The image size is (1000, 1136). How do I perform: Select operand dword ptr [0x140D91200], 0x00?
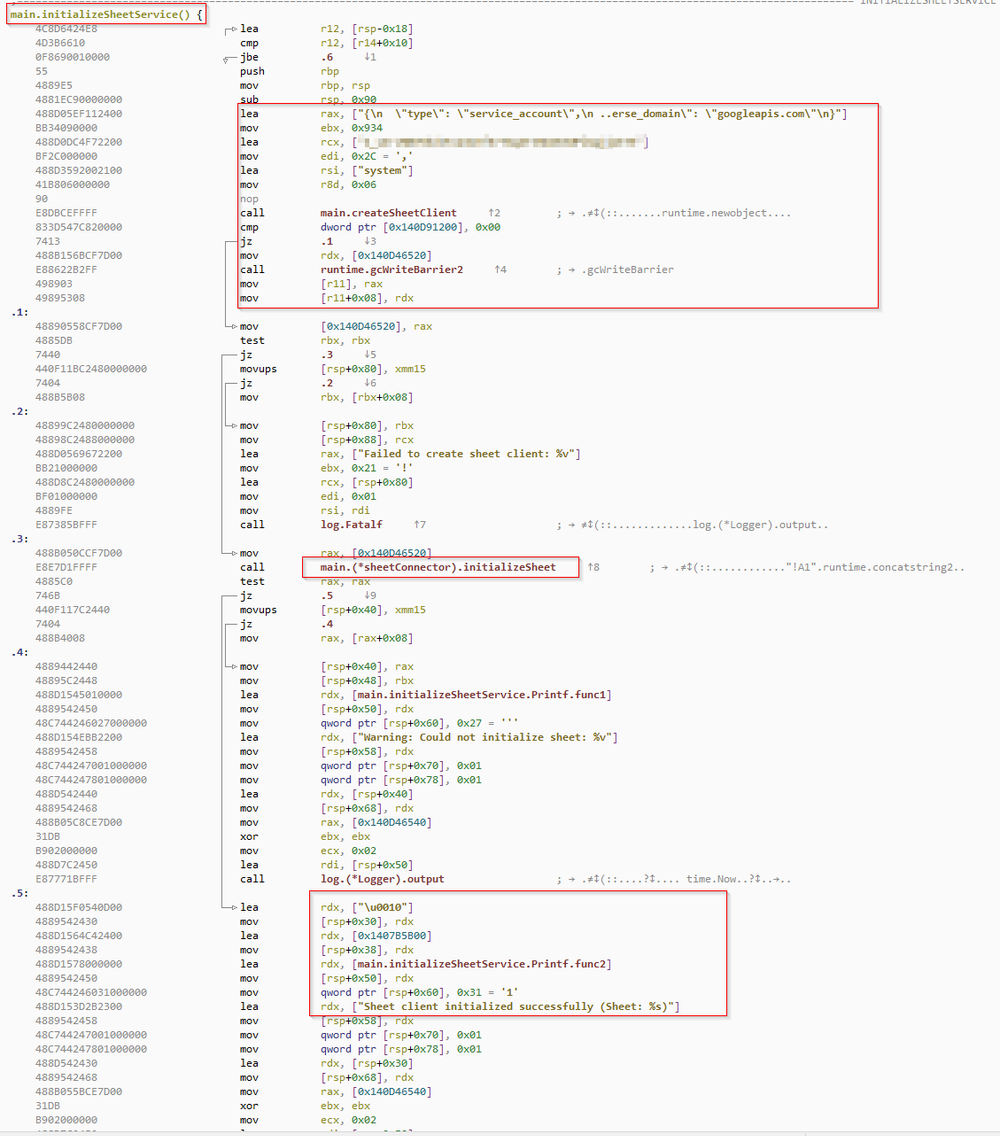pos(410,227)
